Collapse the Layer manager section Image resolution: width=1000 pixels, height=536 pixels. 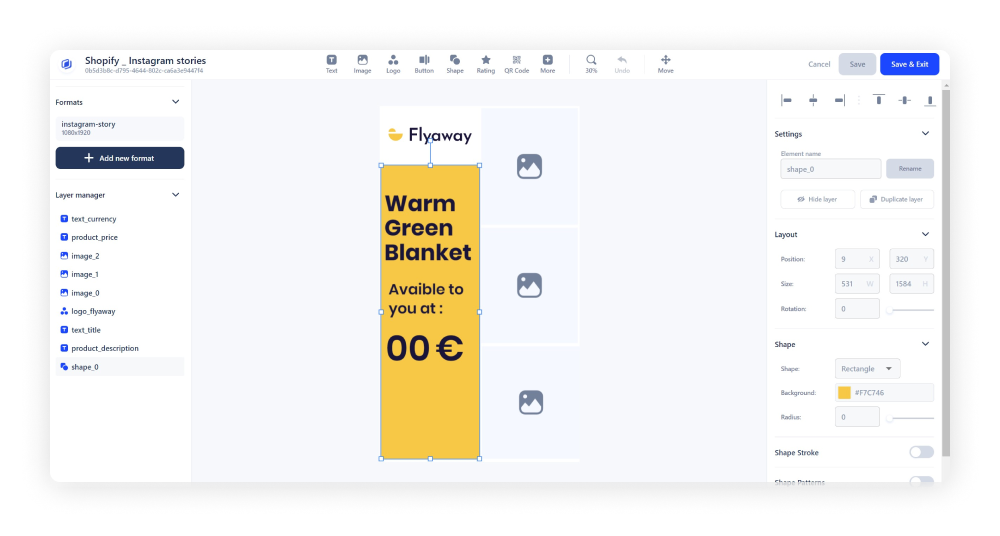pos(175,195)
